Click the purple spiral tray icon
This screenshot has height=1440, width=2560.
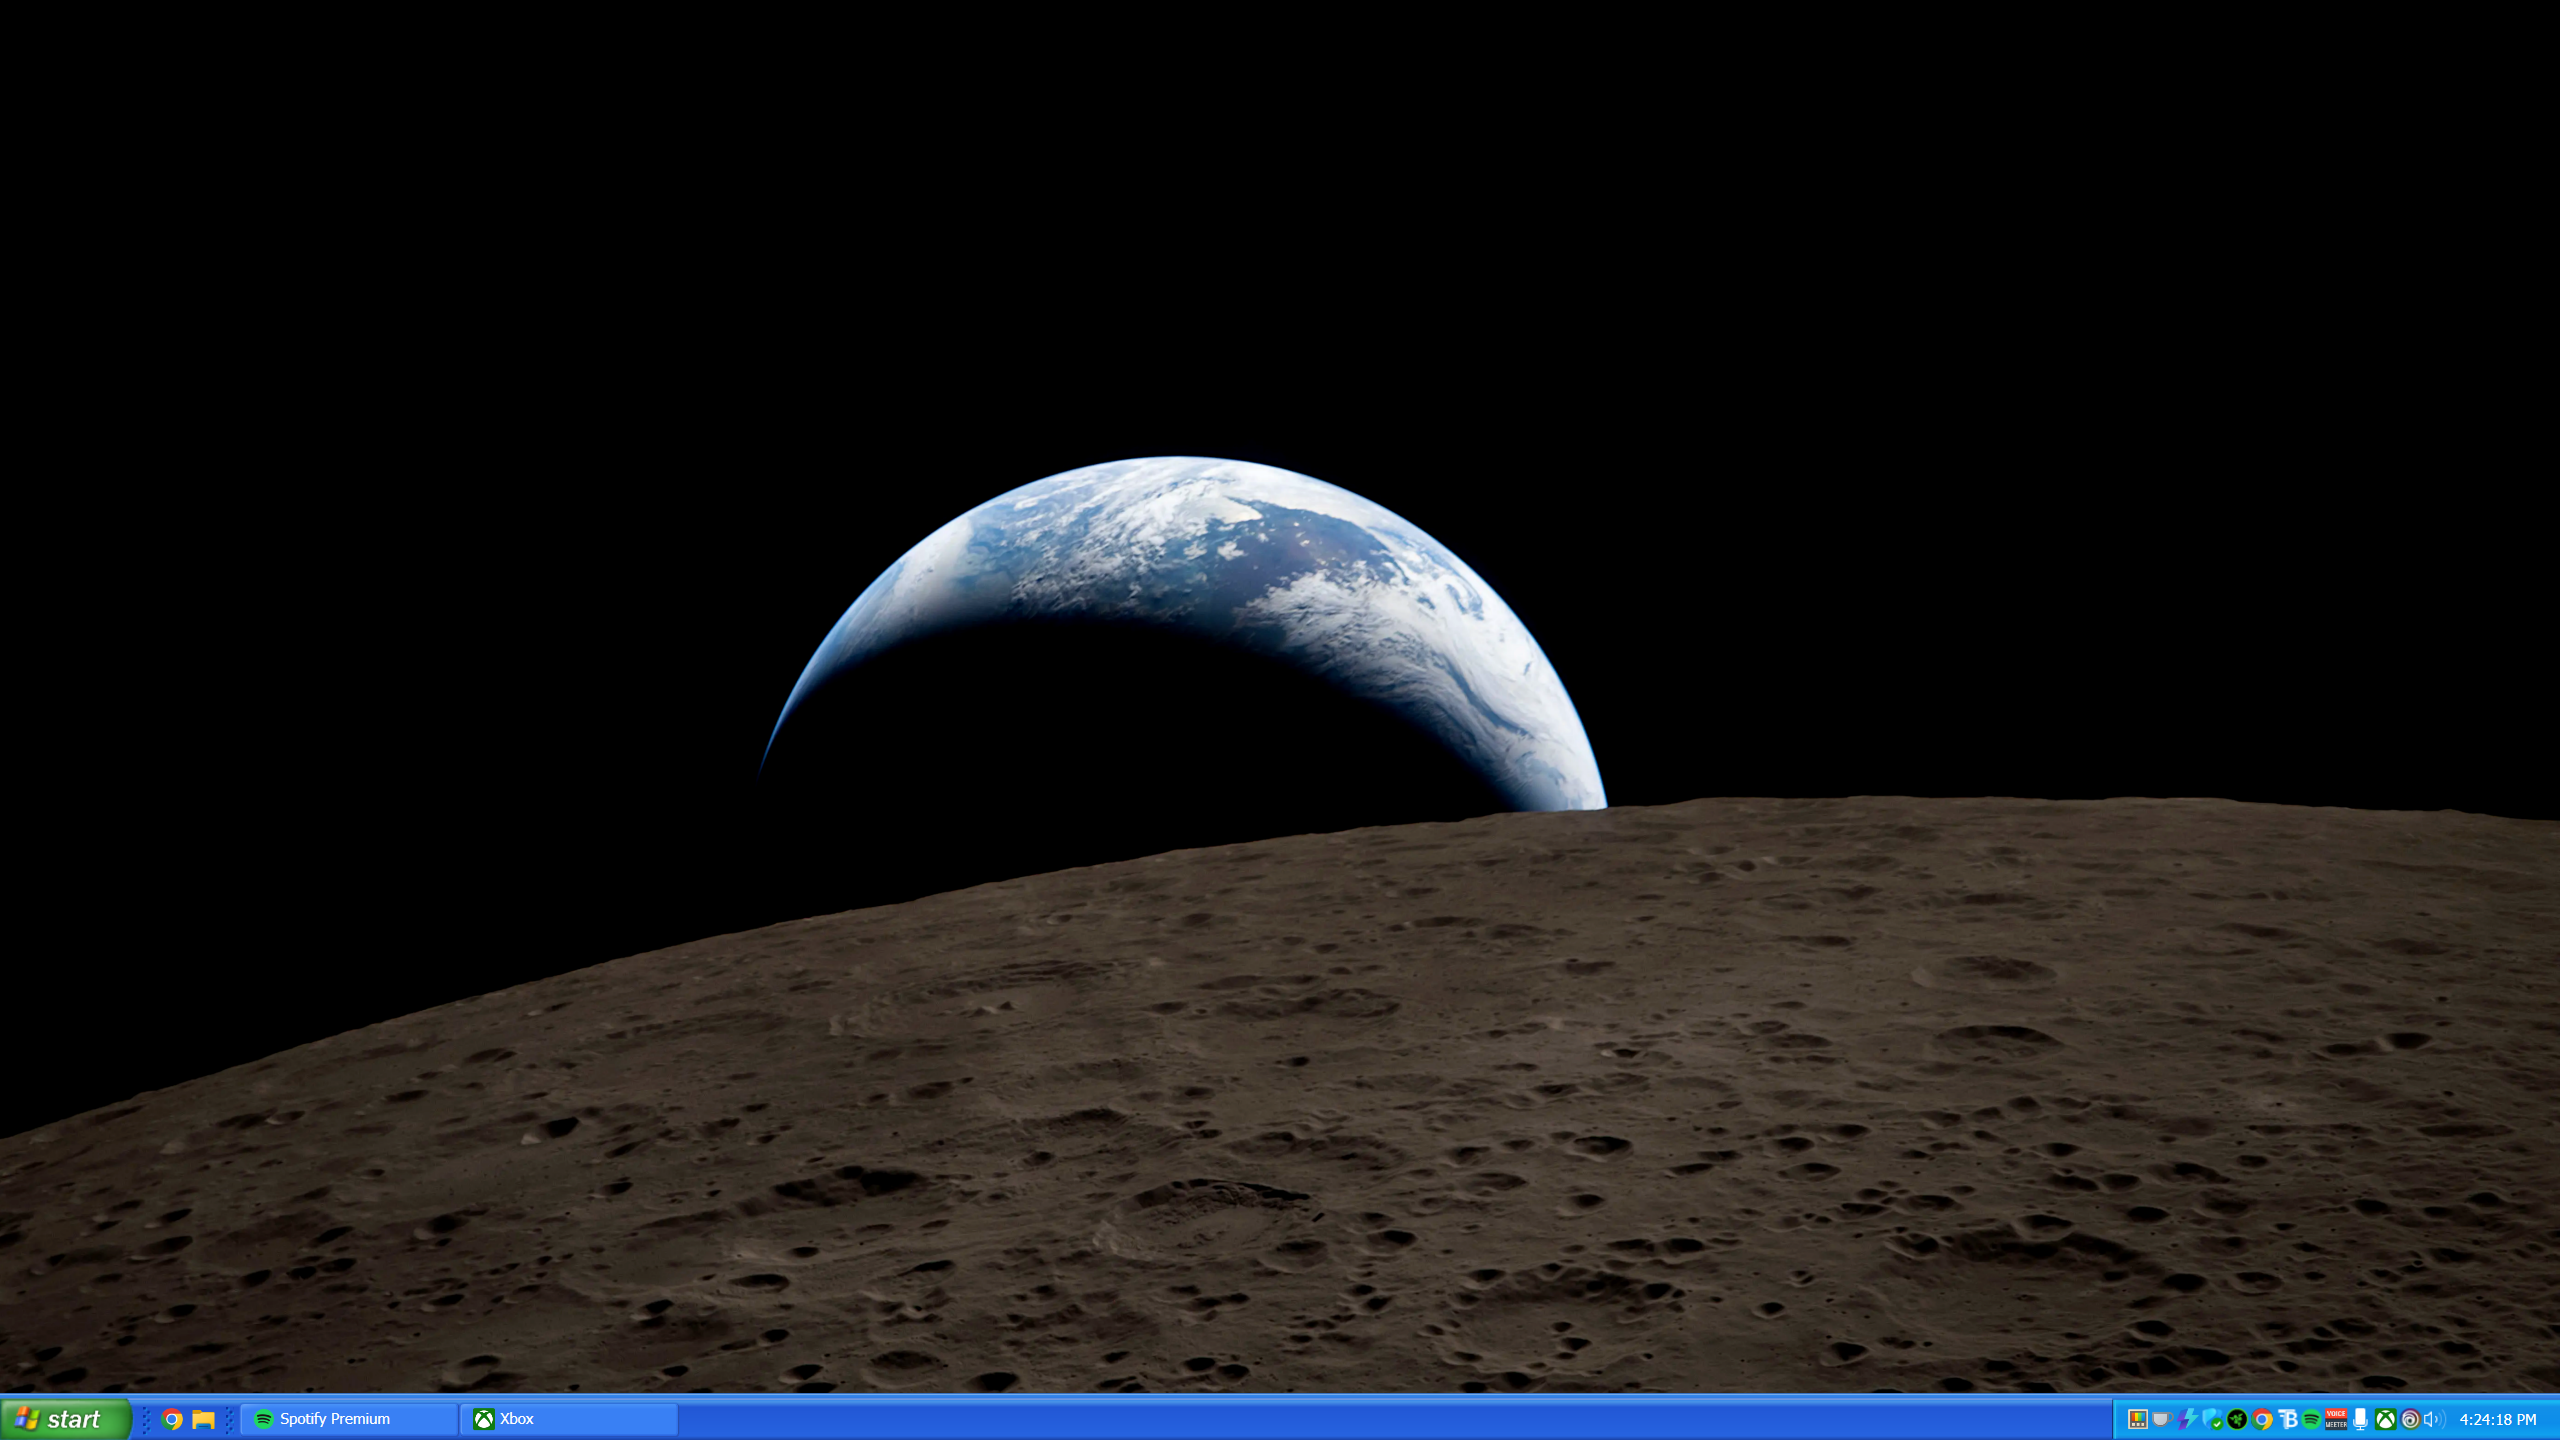(2410, 1419)
